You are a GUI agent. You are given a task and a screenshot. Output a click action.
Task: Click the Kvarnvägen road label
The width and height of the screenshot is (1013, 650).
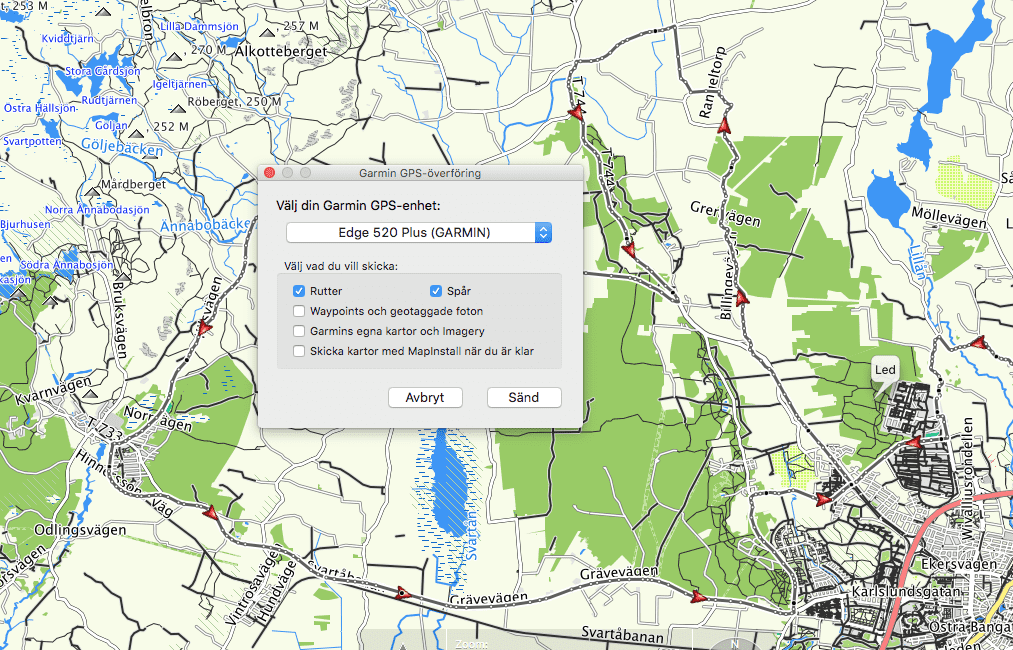pos(54,391)
